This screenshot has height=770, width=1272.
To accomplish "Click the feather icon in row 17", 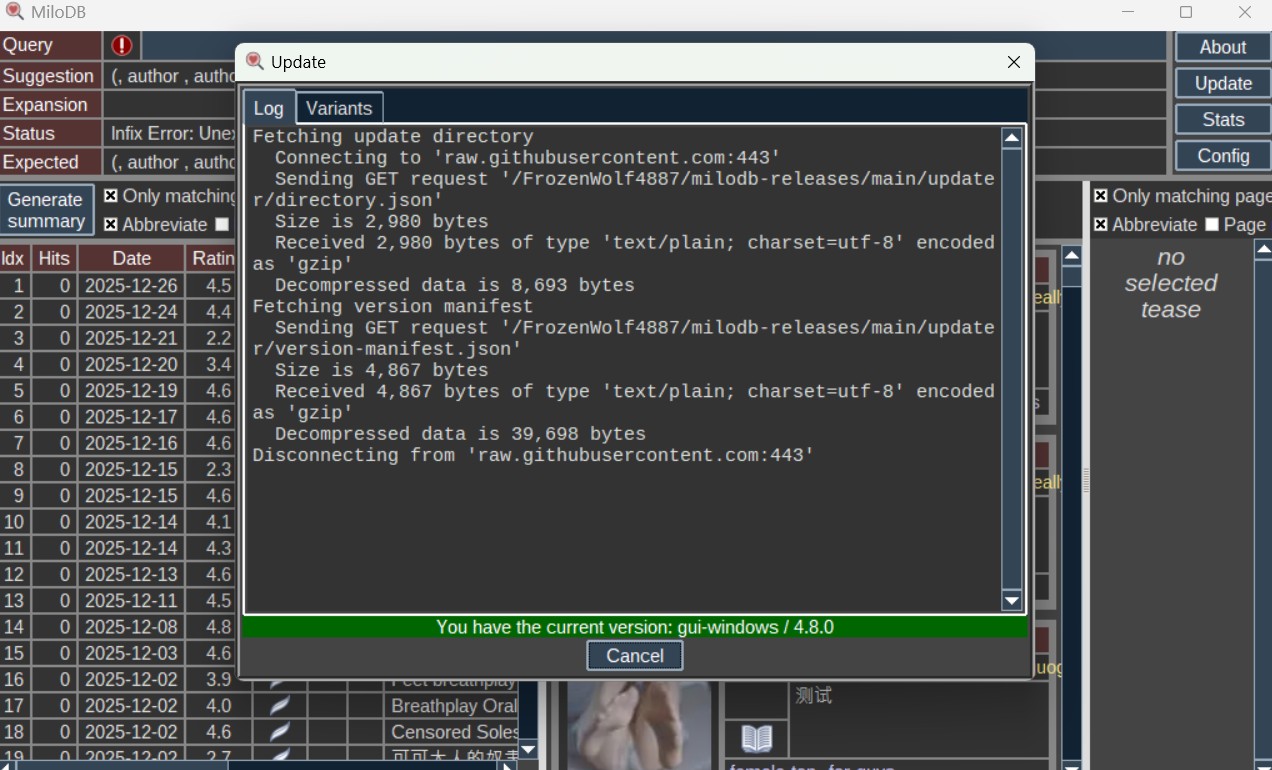I will coord(280,706).
